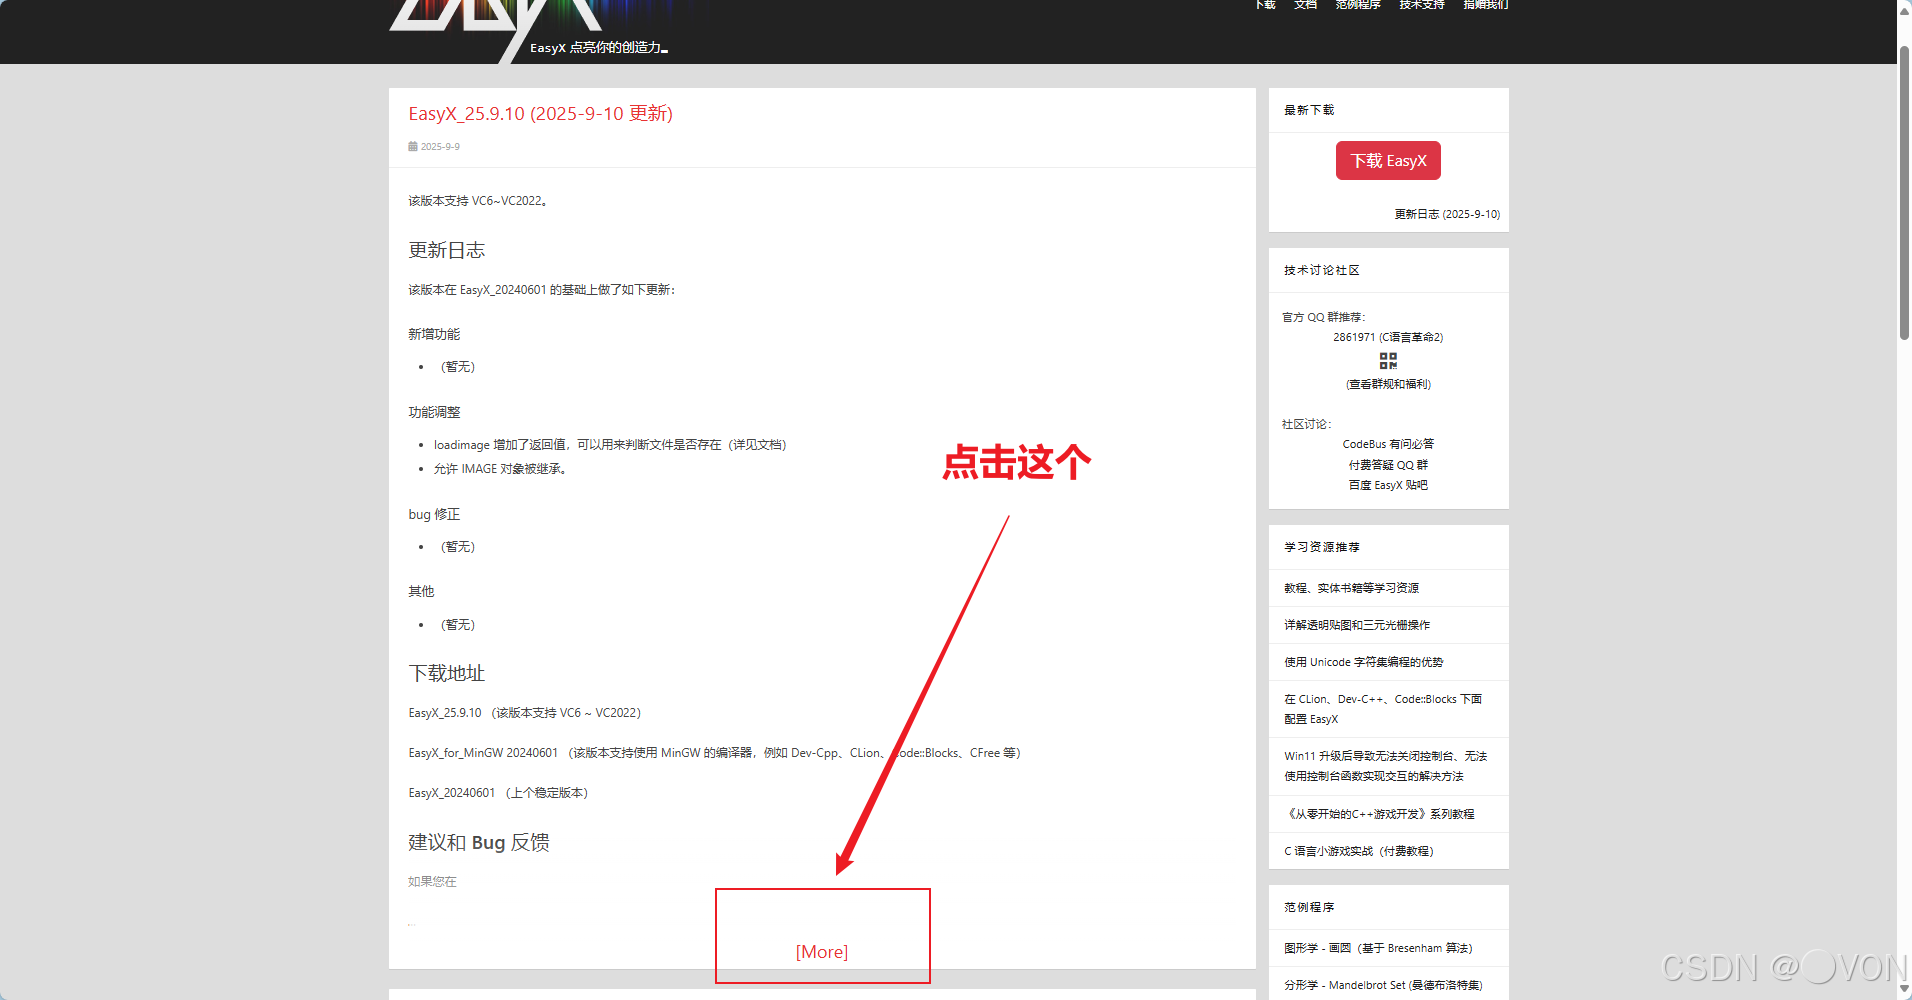1912x1000 pixels.
Task: Open CLion、Dev-C++、Code::Blocks 配置 EasyX article
Action: click(x=1383, y=709)
